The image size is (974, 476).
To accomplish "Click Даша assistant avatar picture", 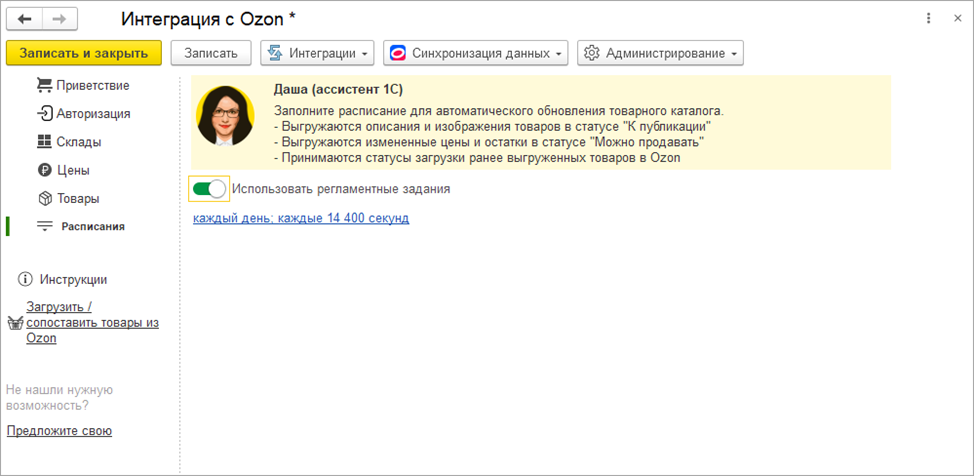I will [225, 116].
